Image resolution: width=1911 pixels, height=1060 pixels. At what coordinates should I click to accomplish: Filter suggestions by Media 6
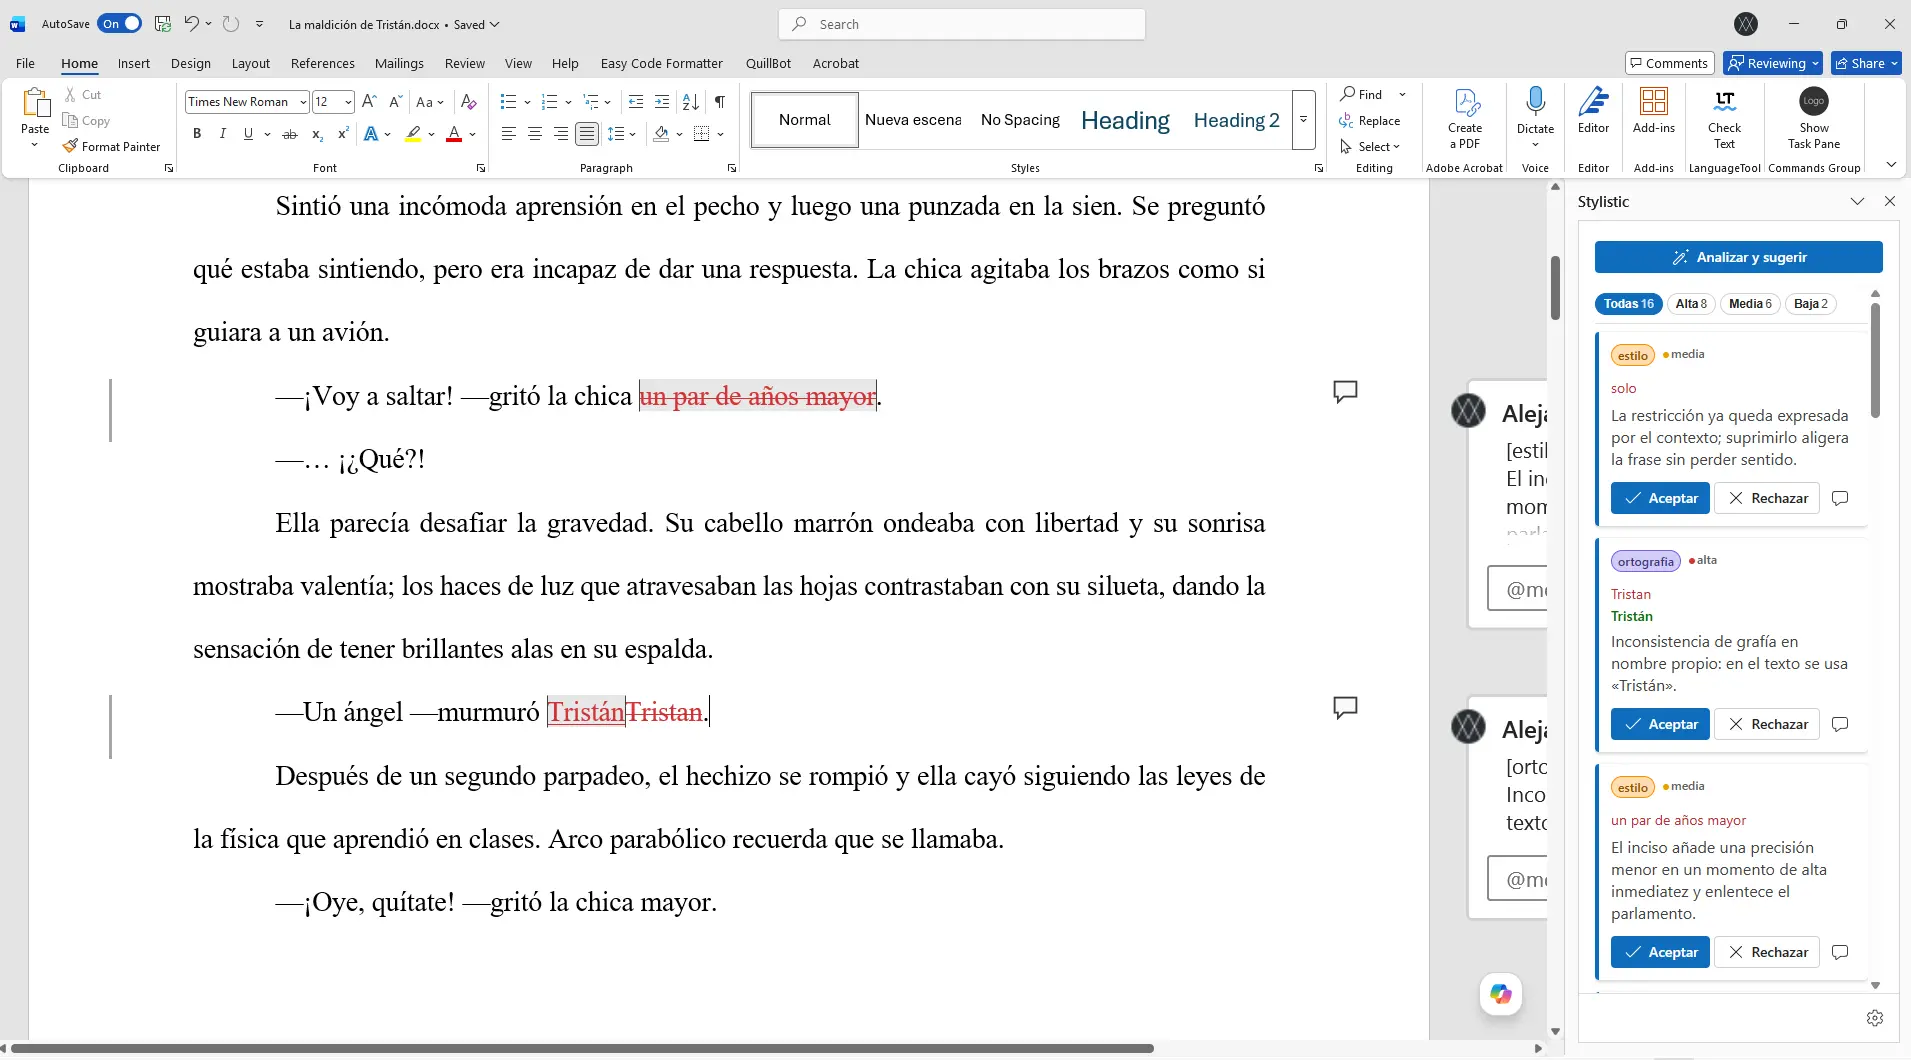coord(1750,304)
